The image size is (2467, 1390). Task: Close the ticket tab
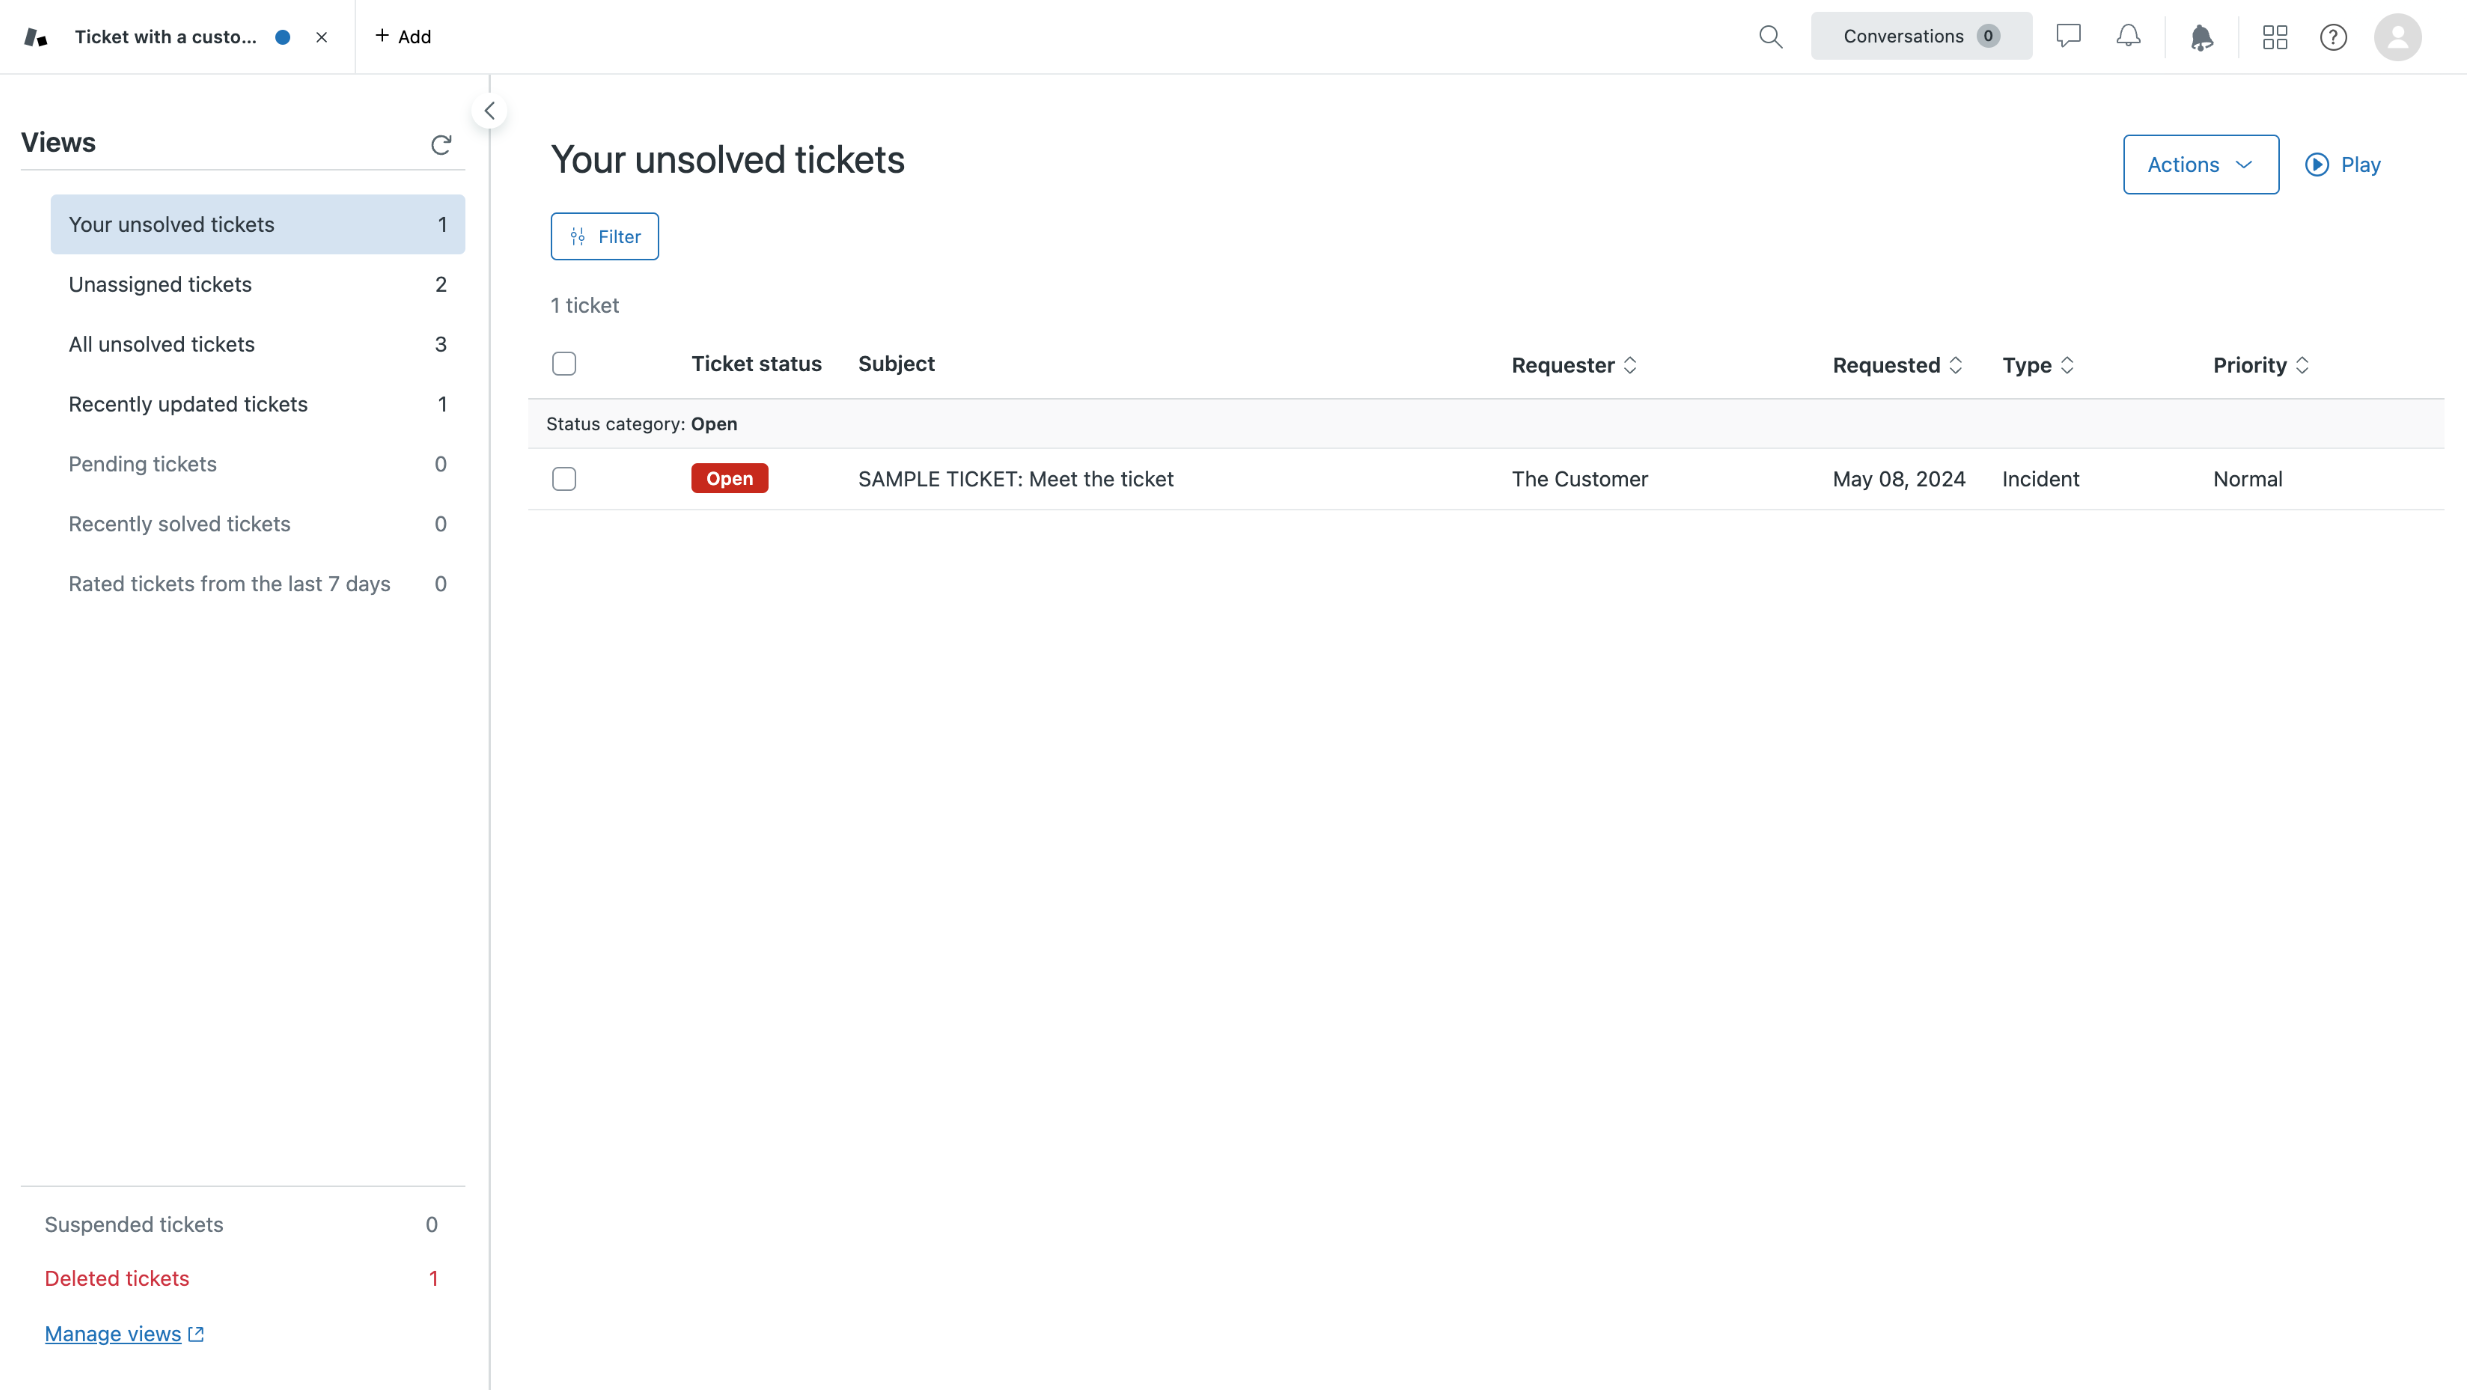click(x=321, y=37)
